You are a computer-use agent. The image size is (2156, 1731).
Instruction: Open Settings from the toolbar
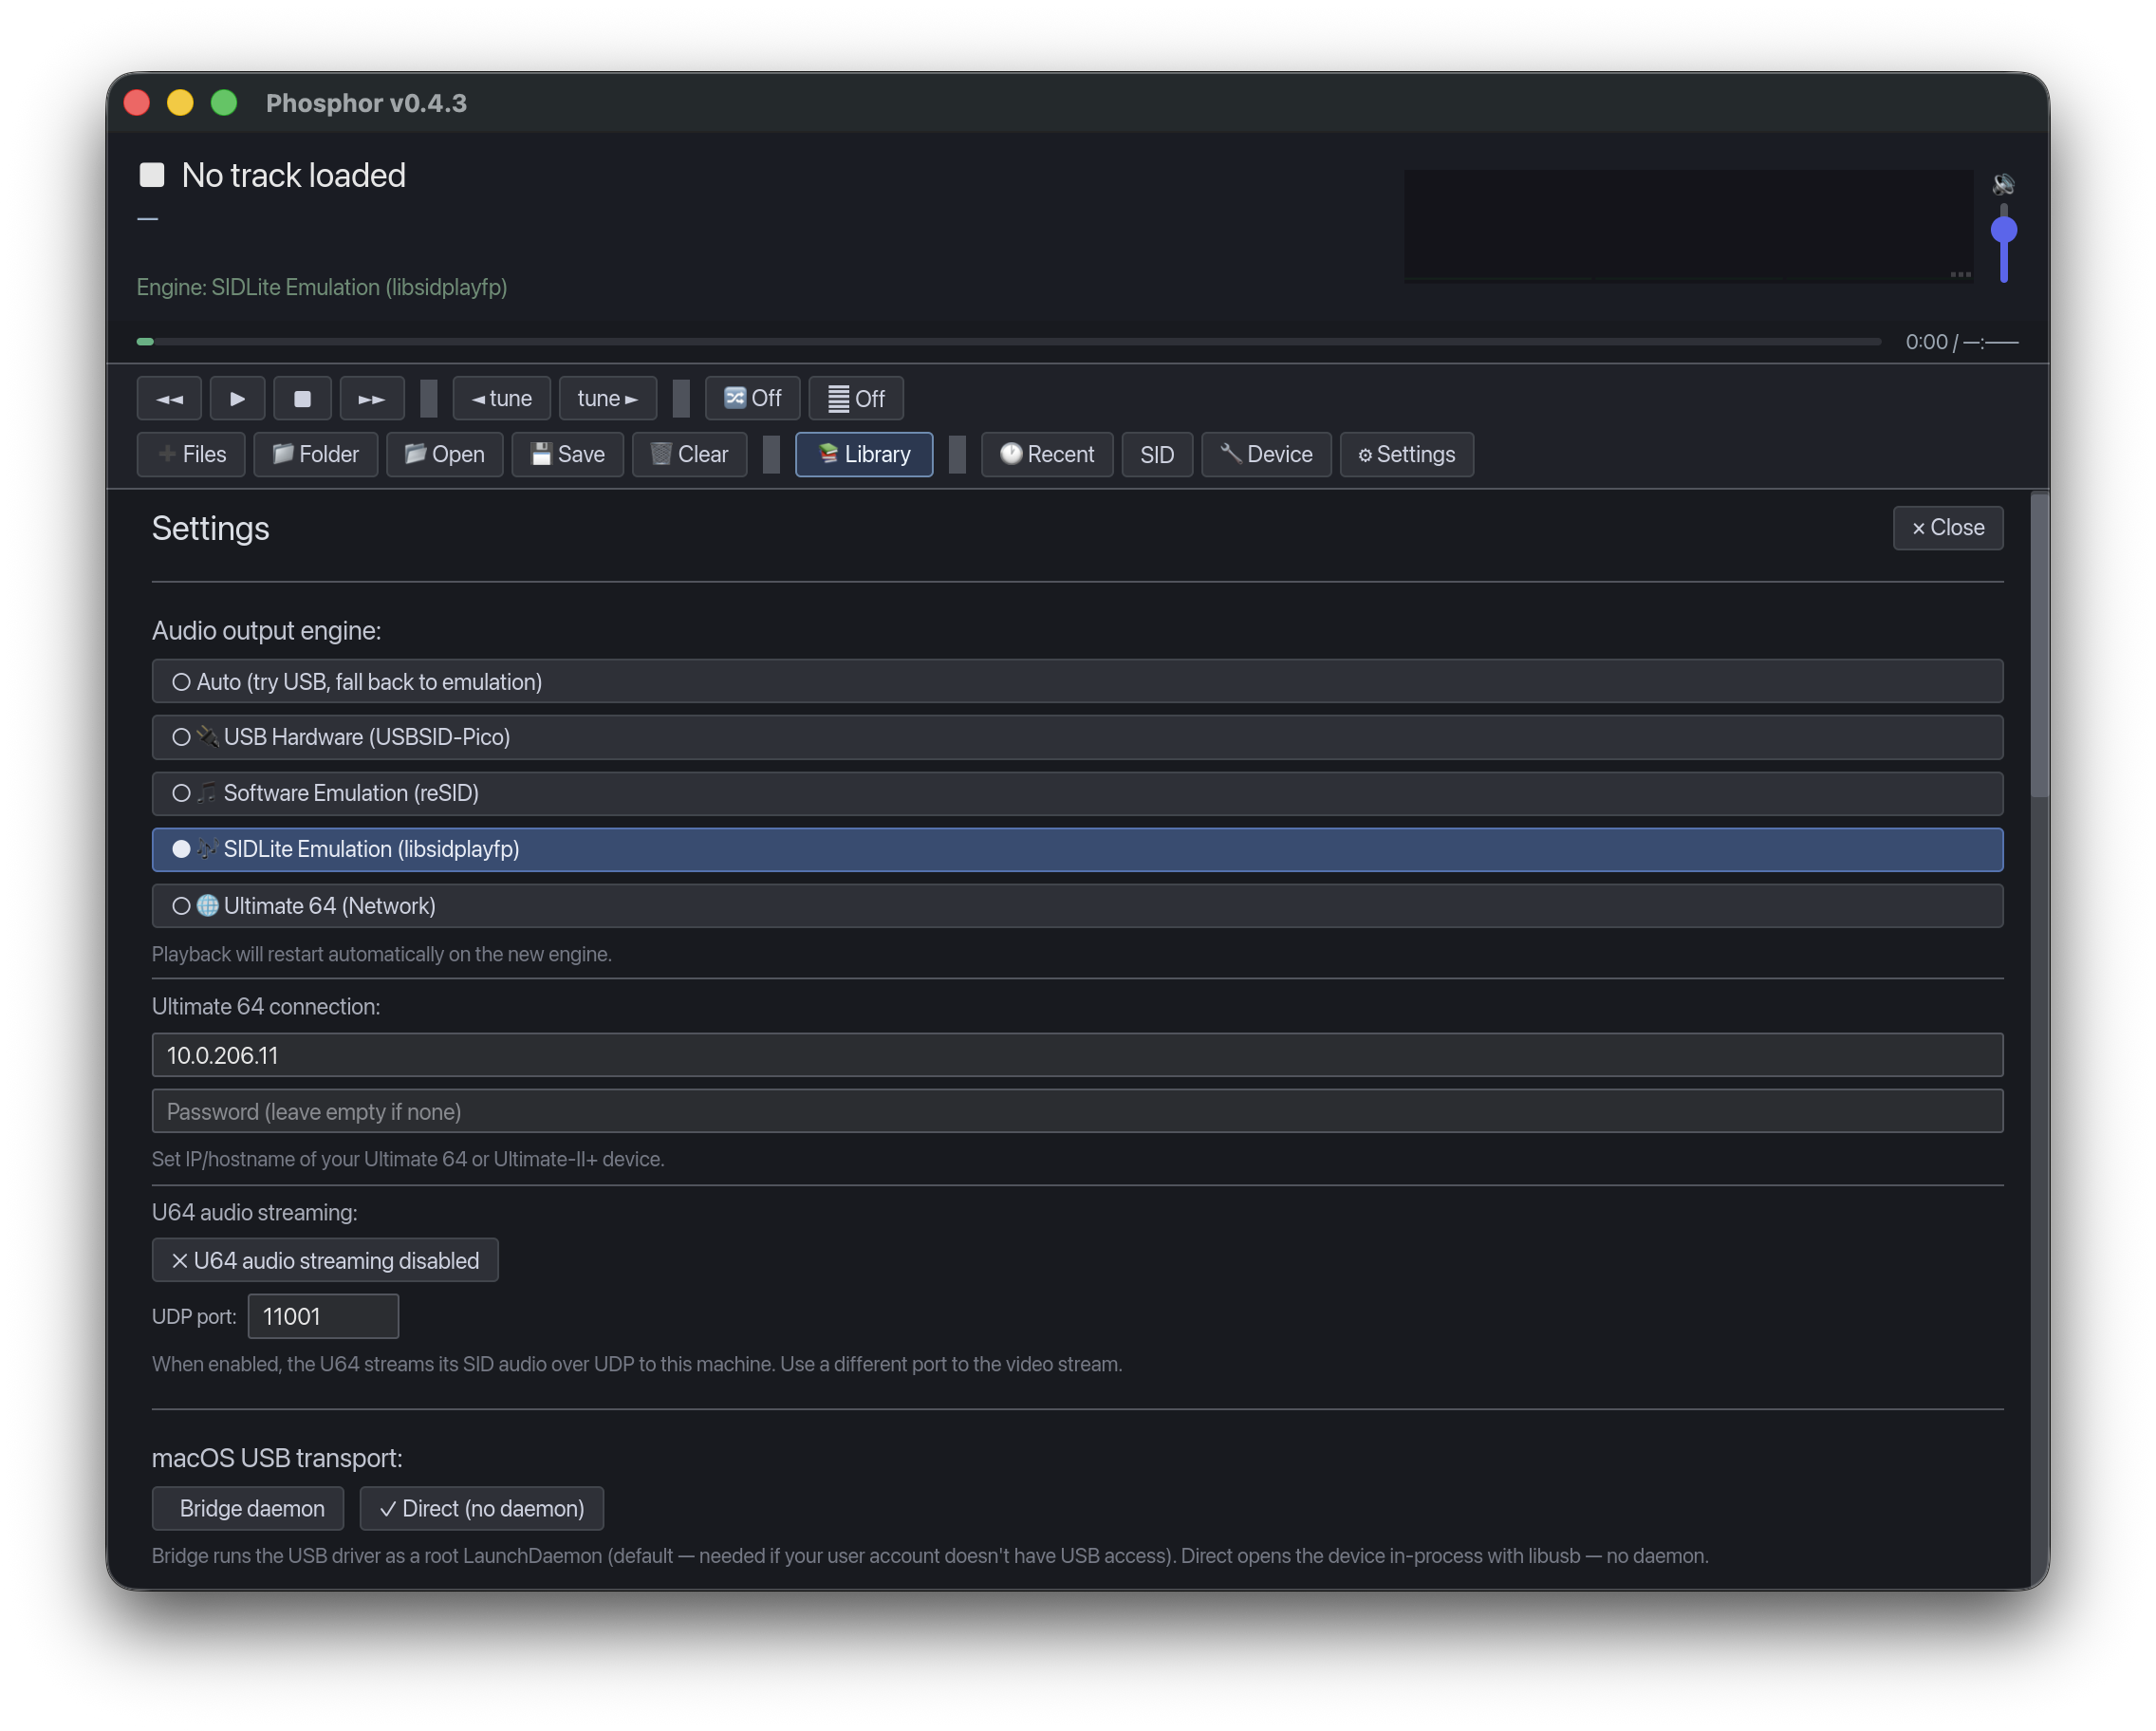1406,455
